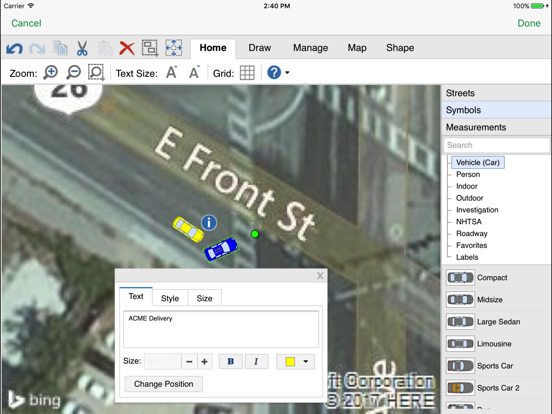552x414 pixels.
Task: Choose the Large Sedan symbol
Action: (496, 322)
